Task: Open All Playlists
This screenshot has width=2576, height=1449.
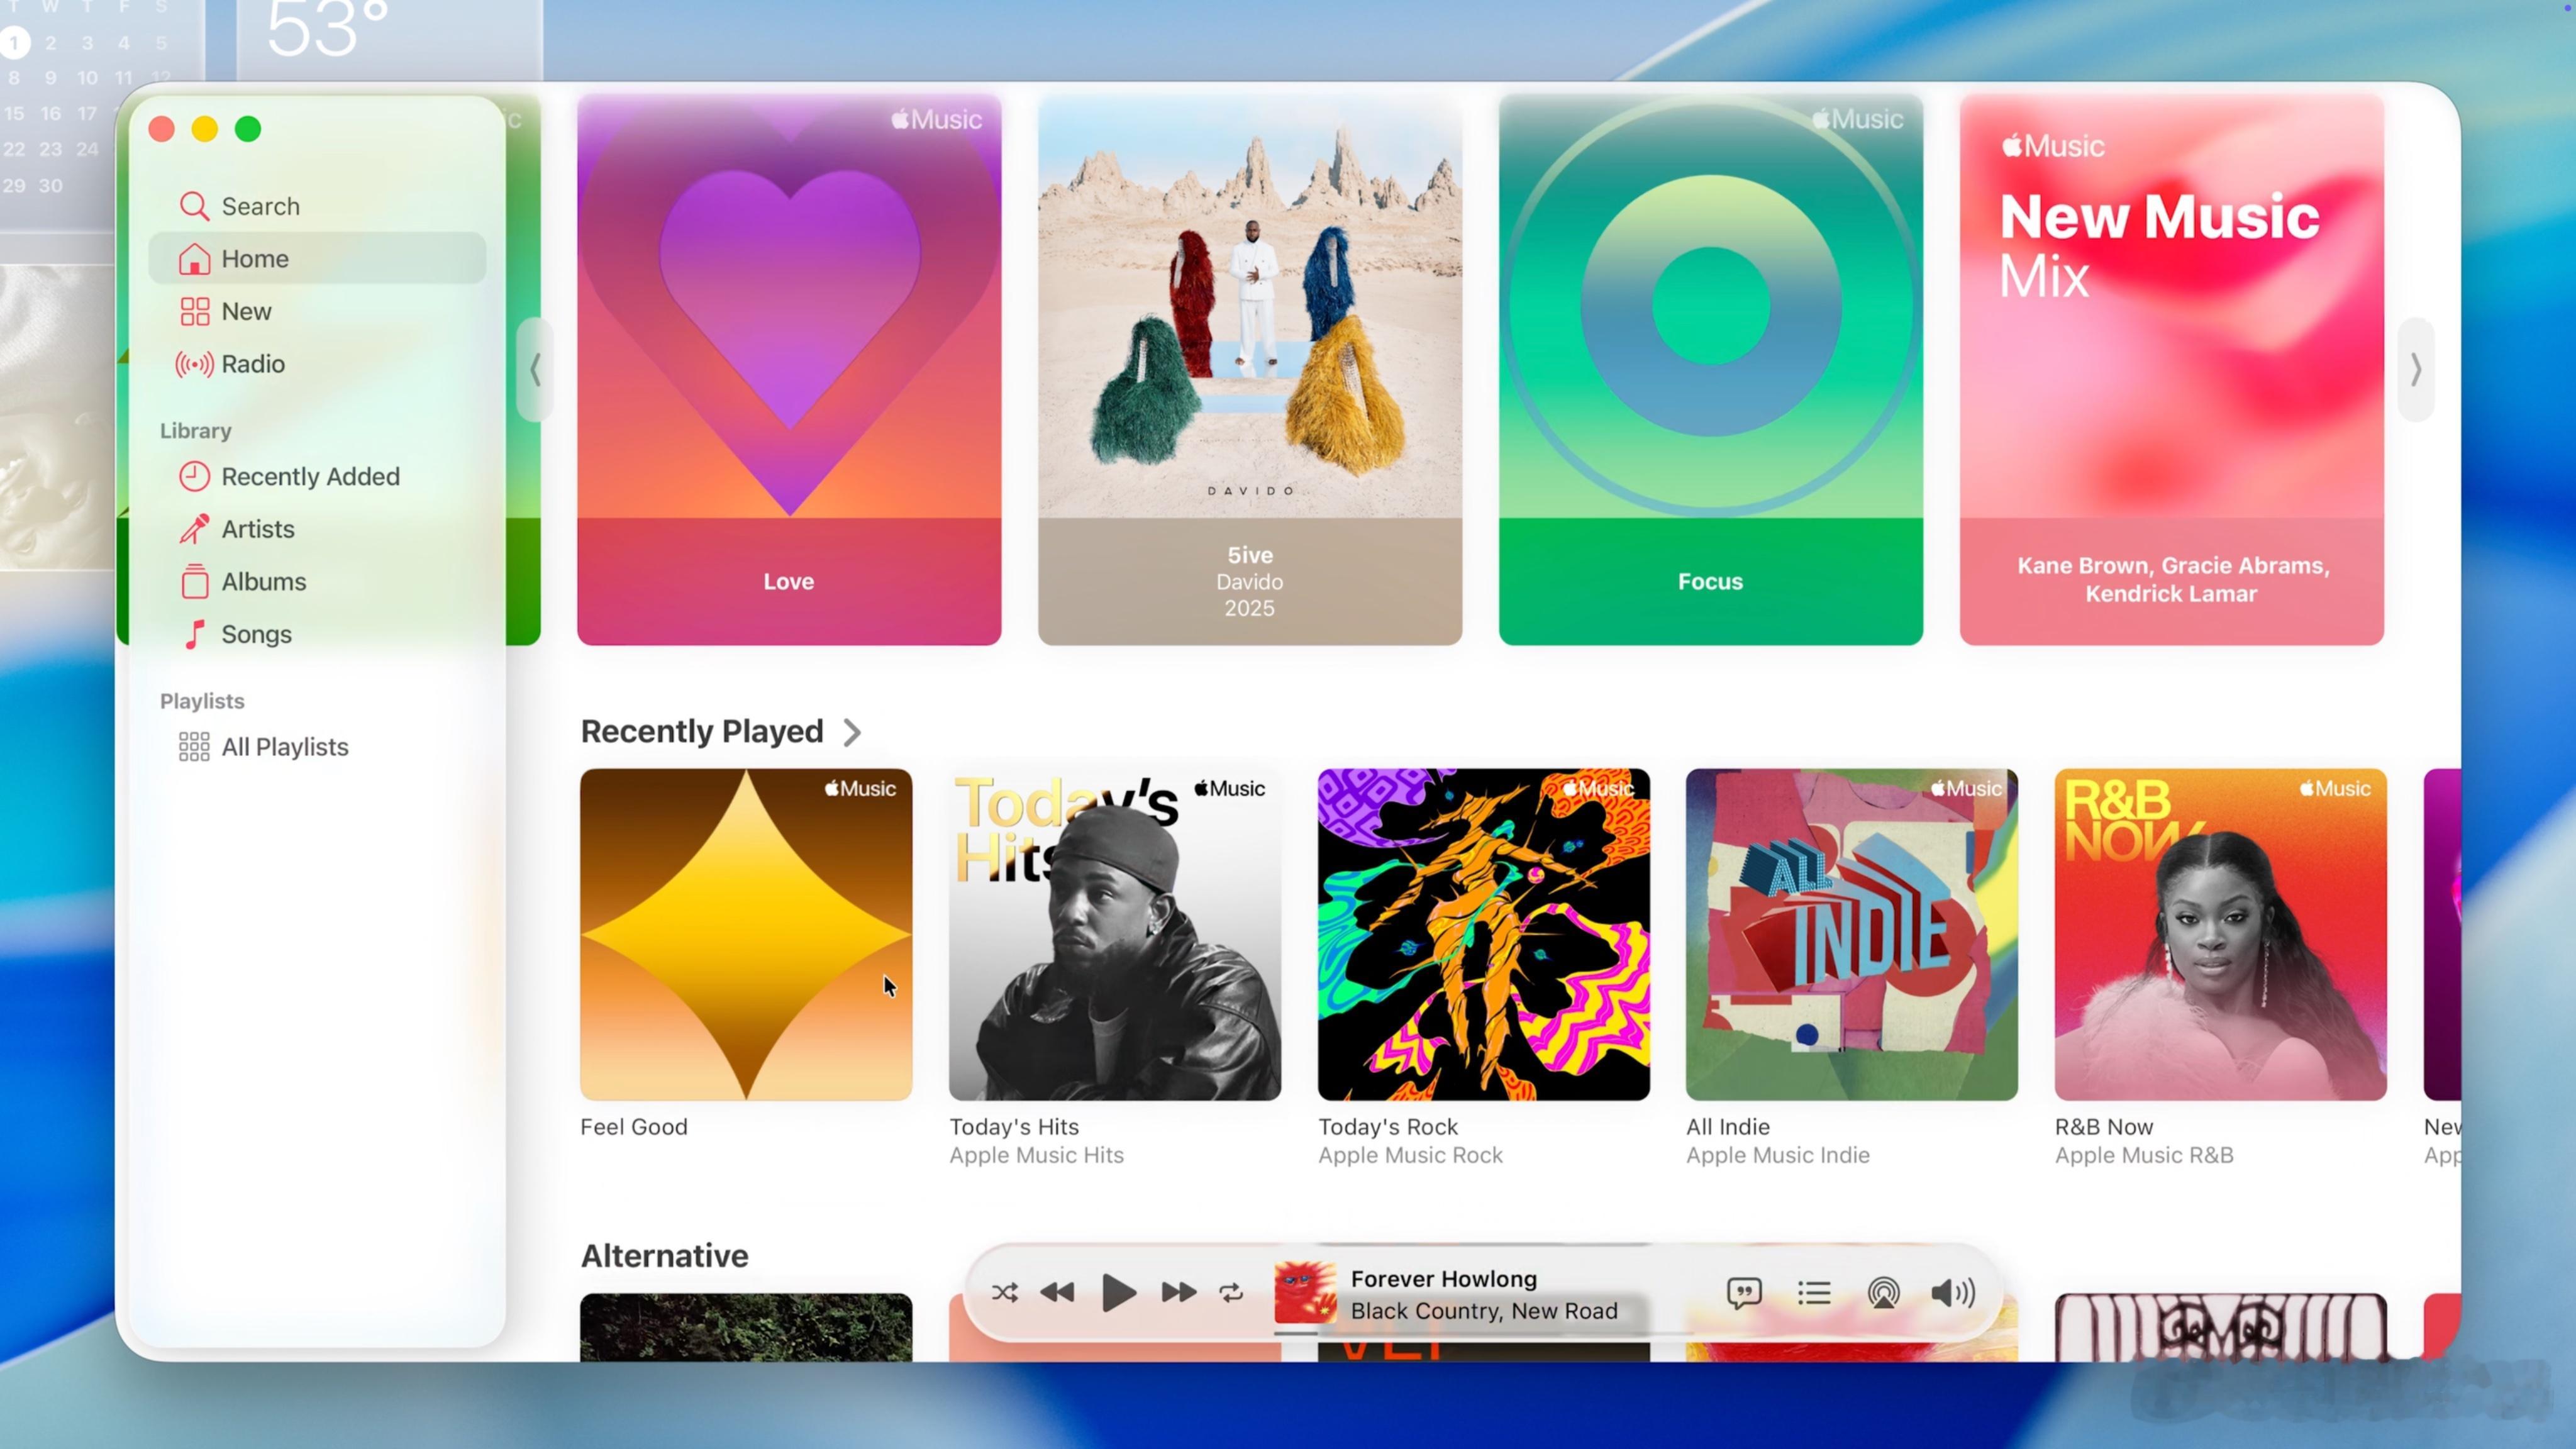Action: (x=317, y=747)
